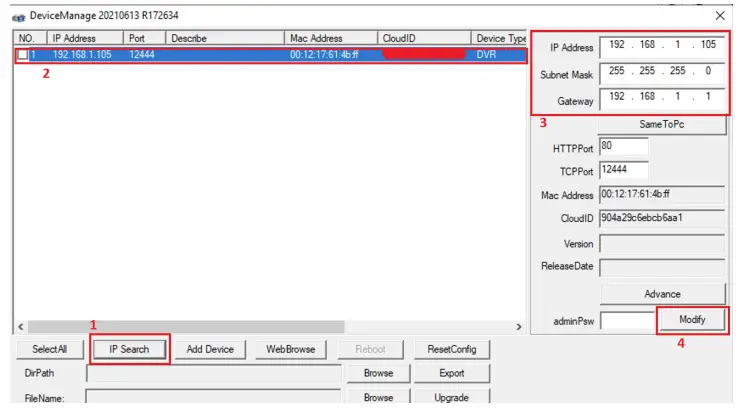Open the Advance settings button
The height and width of the screenshot is (411, 739).
tap(663, 294)
